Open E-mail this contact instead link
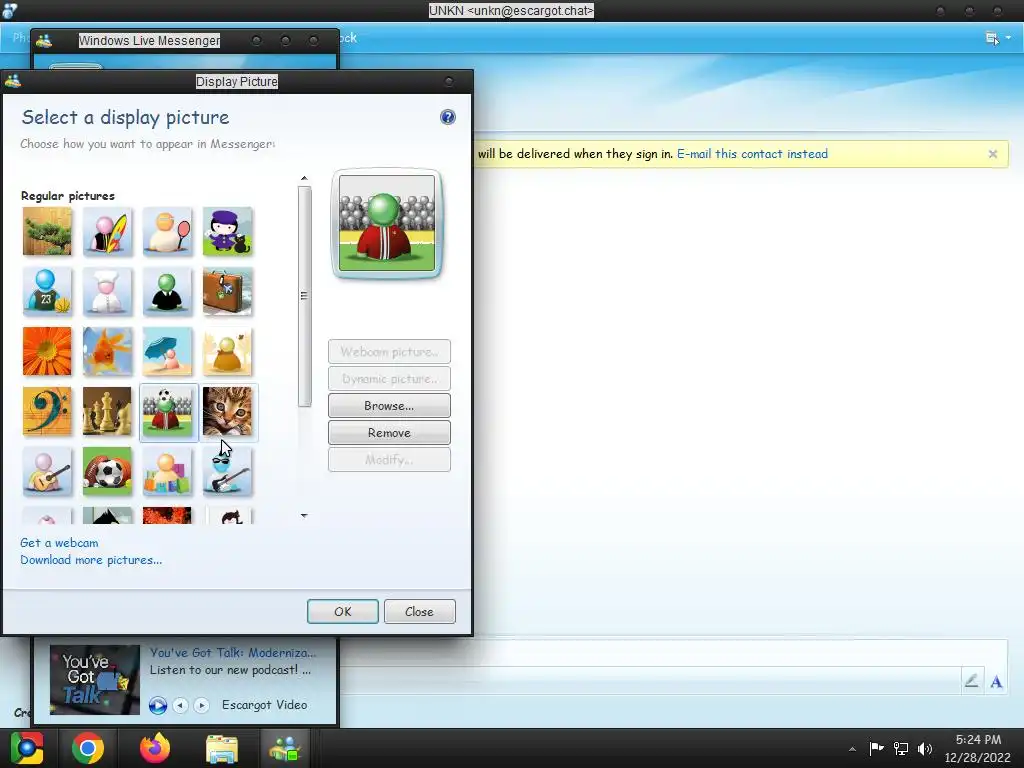The height and width of the screenshot is (768, 1024). click(752, 154)
